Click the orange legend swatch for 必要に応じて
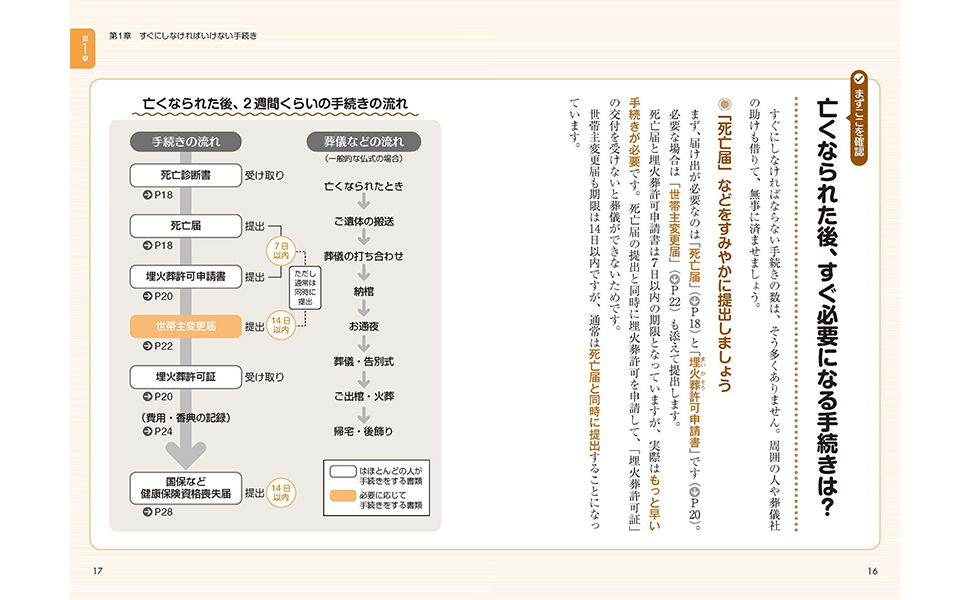 pos(343,495)
